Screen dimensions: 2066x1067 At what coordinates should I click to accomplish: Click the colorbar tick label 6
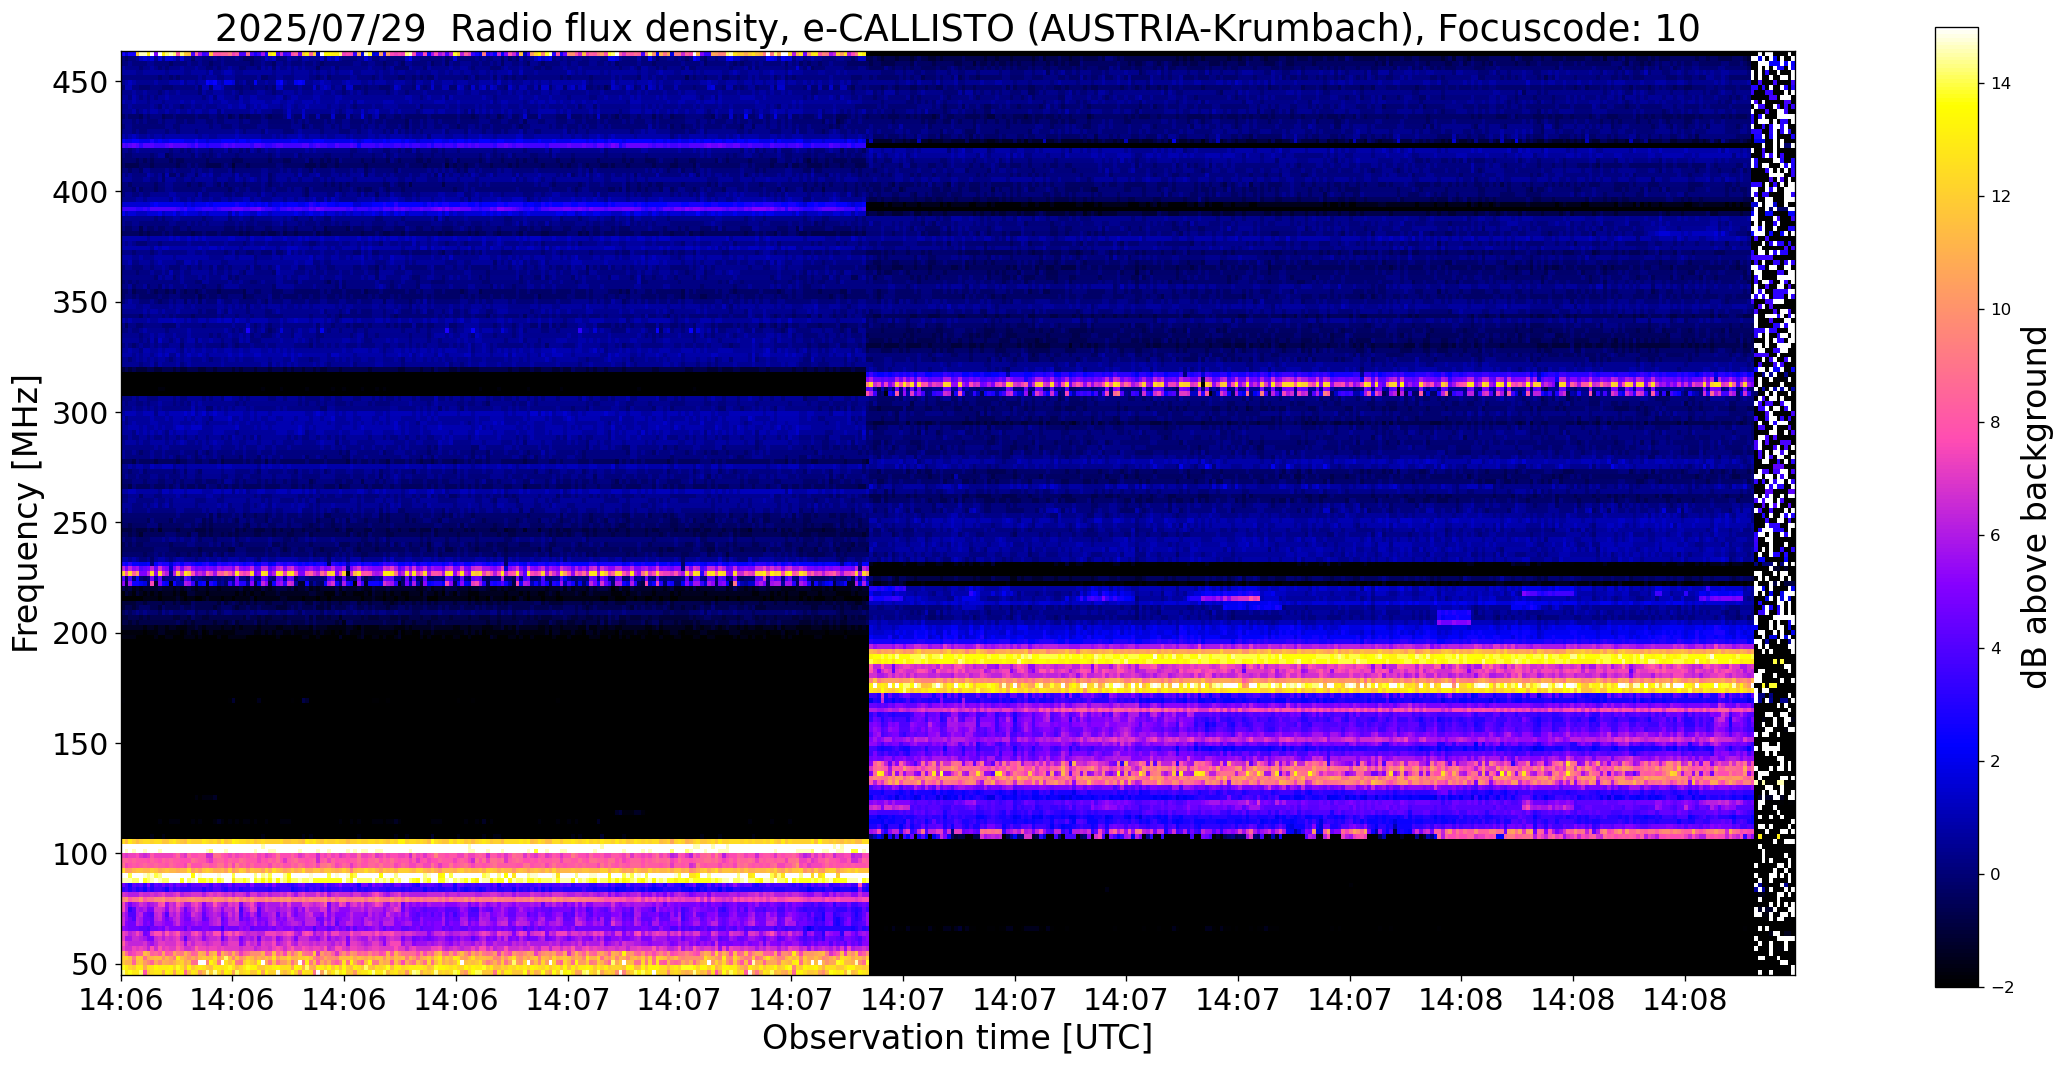[1996, 536]
